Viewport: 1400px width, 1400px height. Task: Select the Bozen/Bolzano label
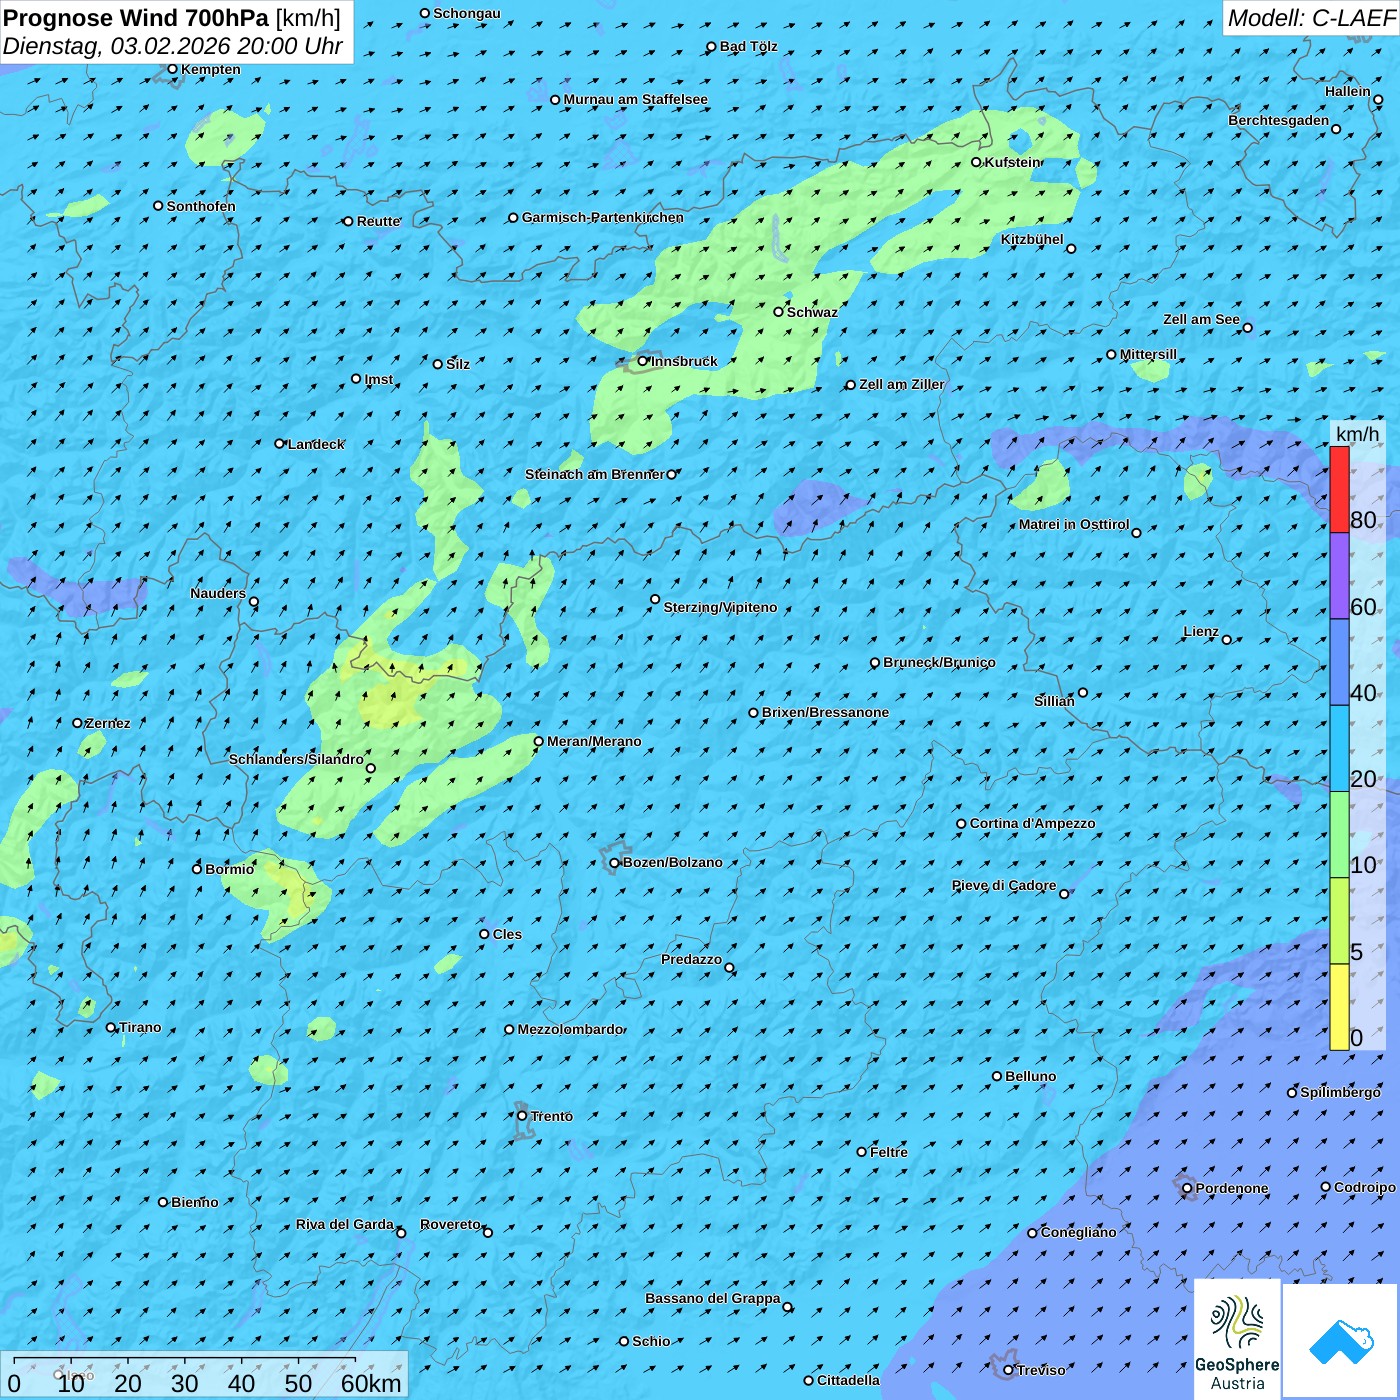(672, 862)
